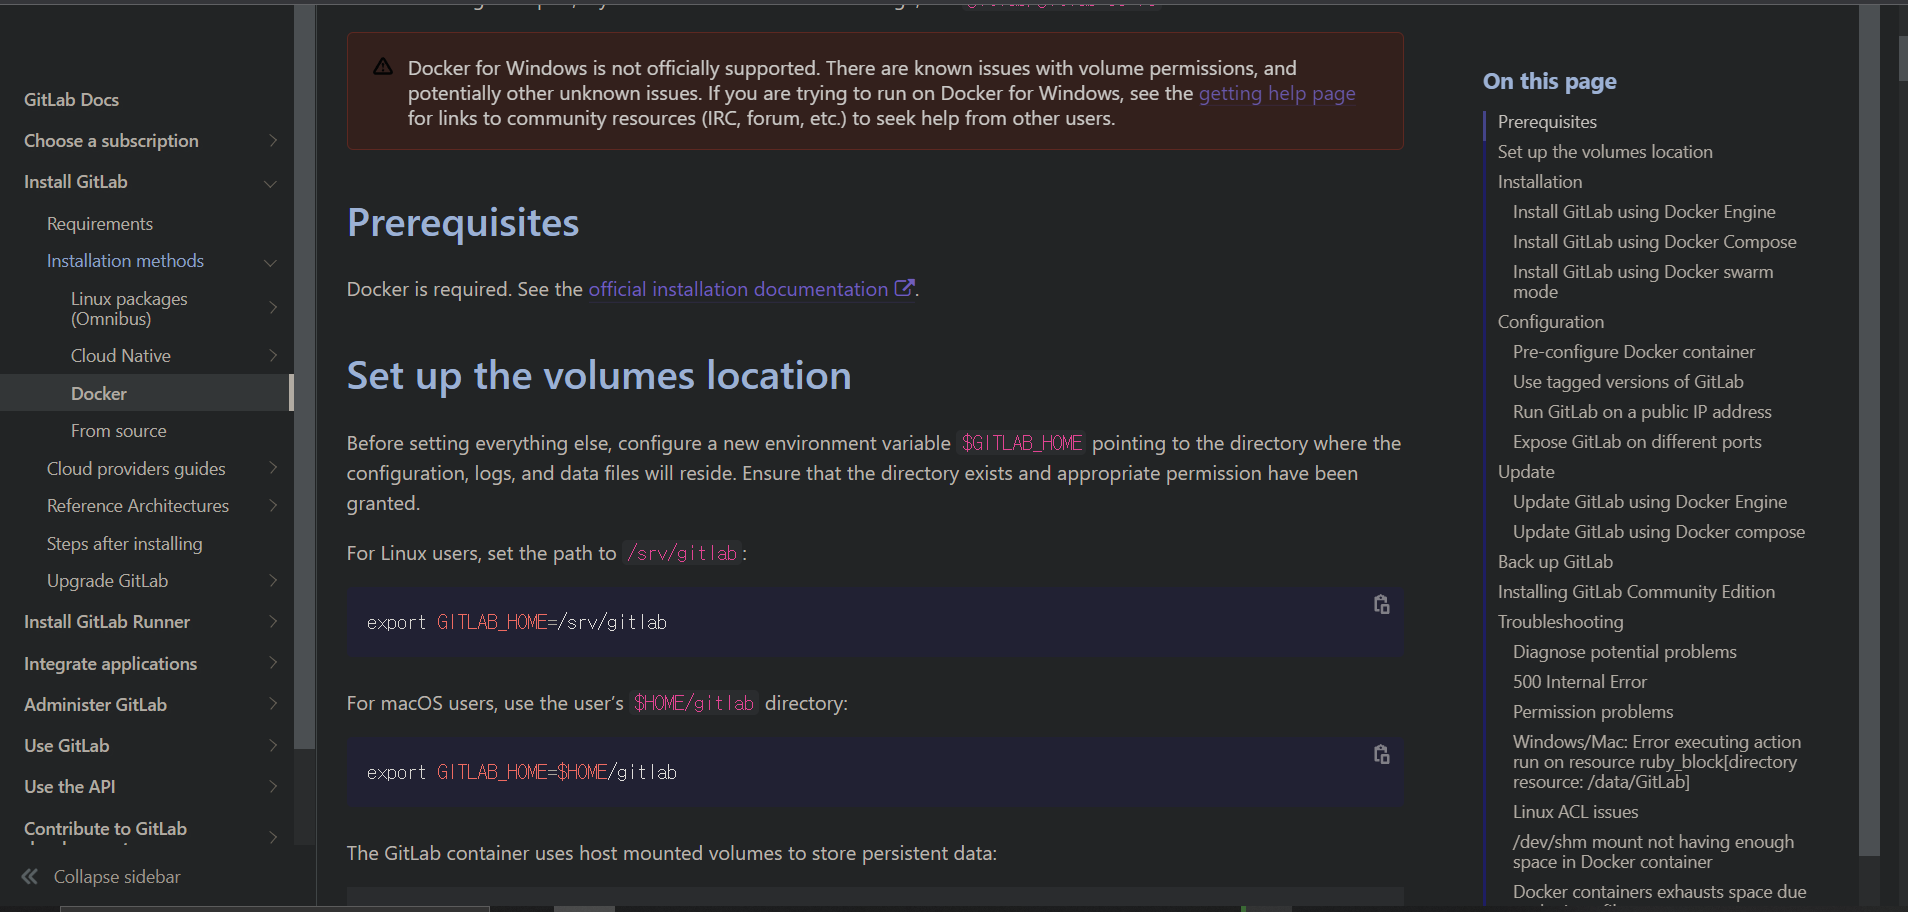Open GitLab Docs home in sidebar
1908x912 pixels.
pyautogui.click(x=71, y=100)
